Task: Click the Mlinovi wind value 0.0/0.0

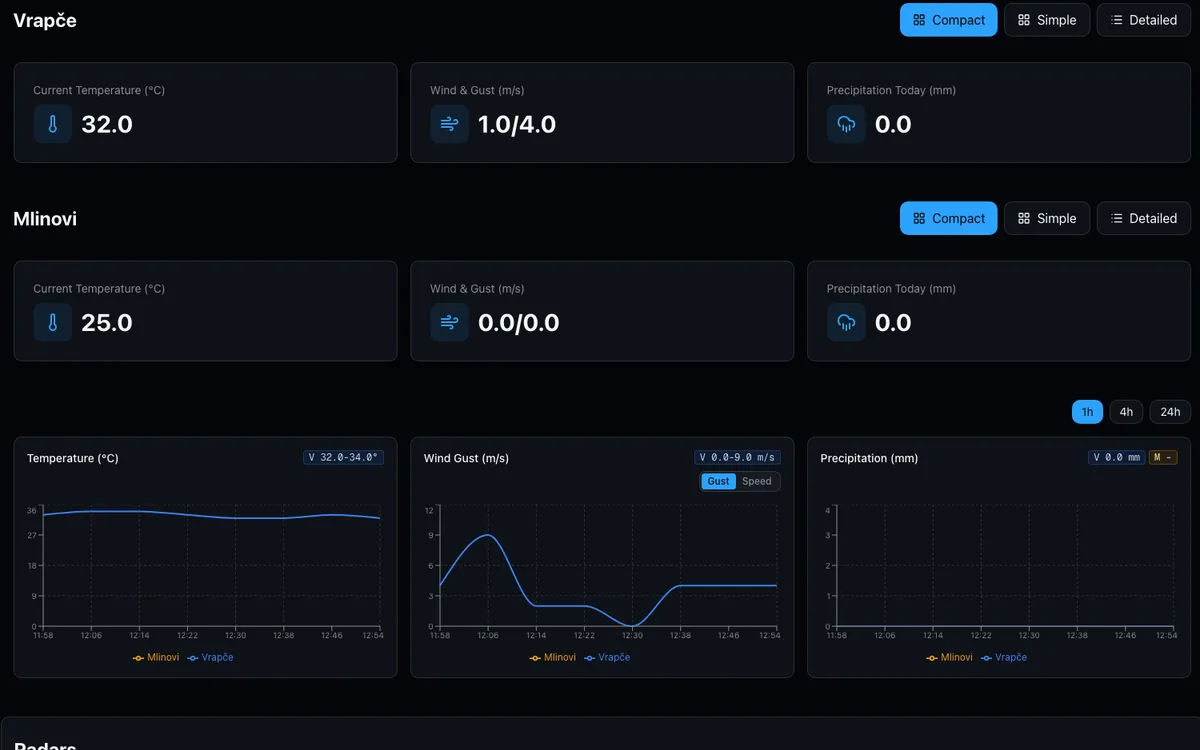Action: (519, 322)
